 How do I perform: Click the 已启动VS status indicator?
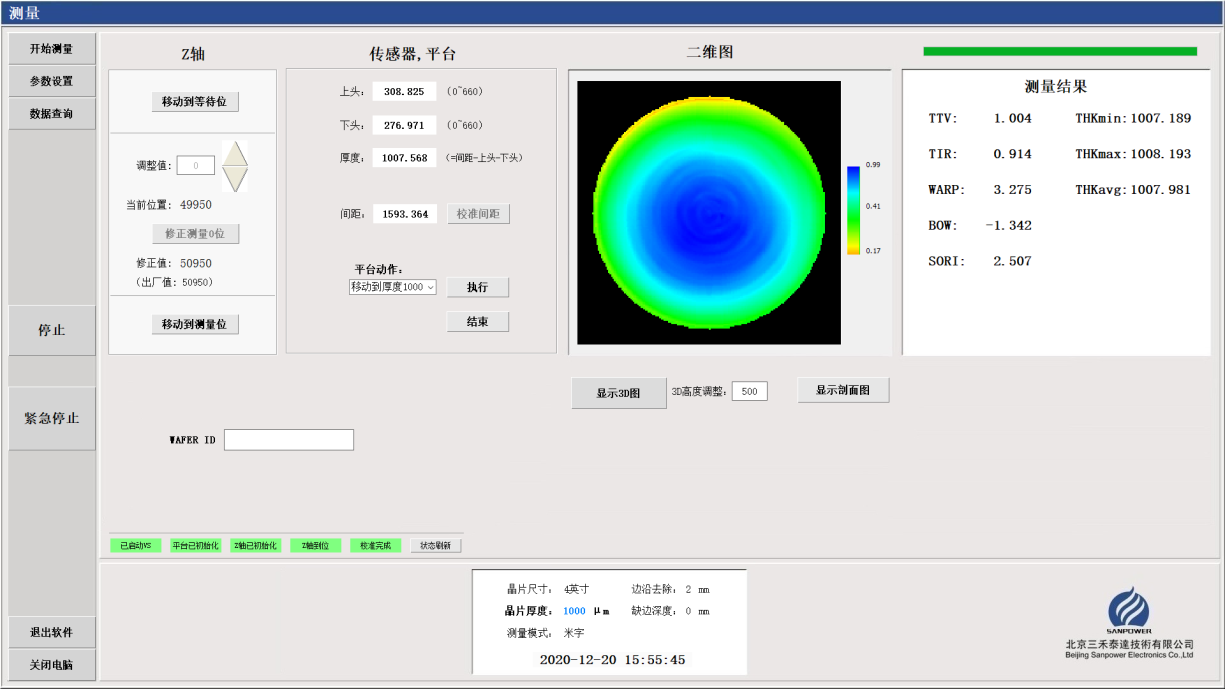135,546
